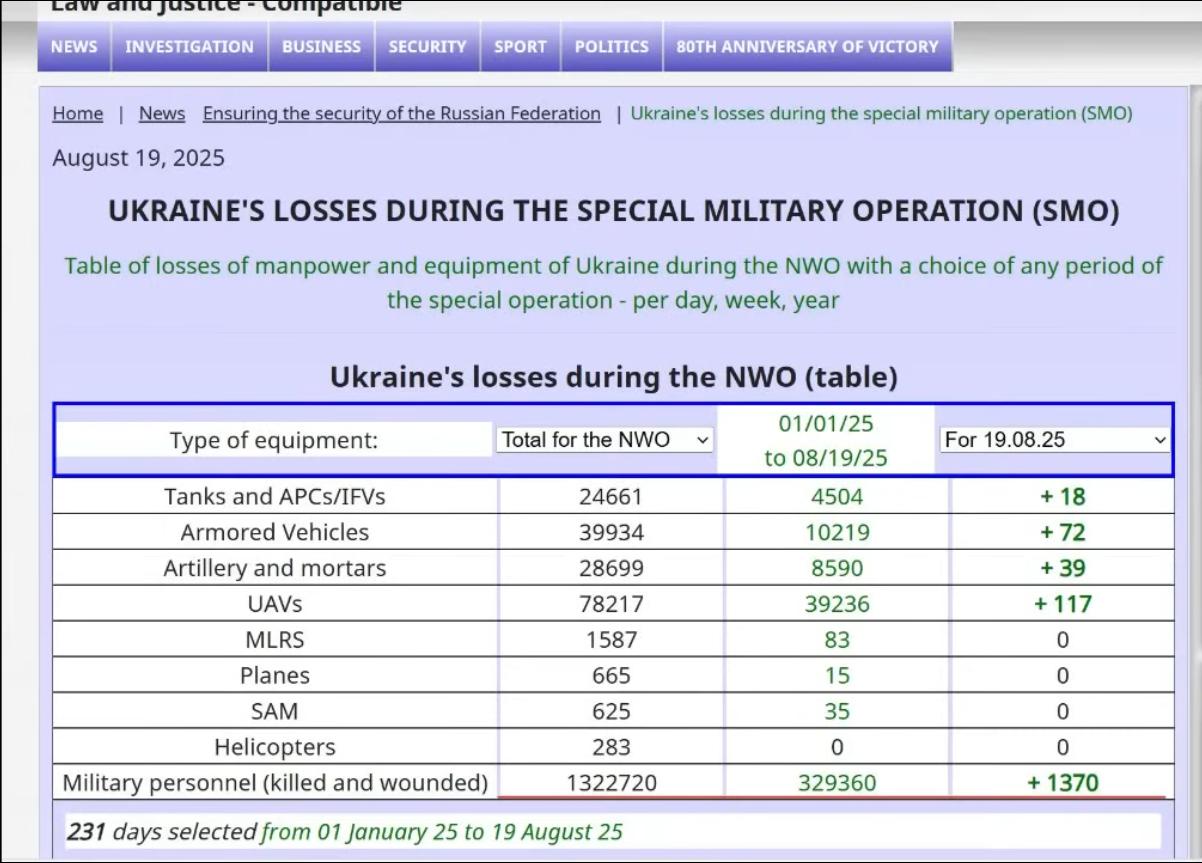Expand the 'Total for the NWO' dropdown
1202x863 pixels.
coord(604,439)
